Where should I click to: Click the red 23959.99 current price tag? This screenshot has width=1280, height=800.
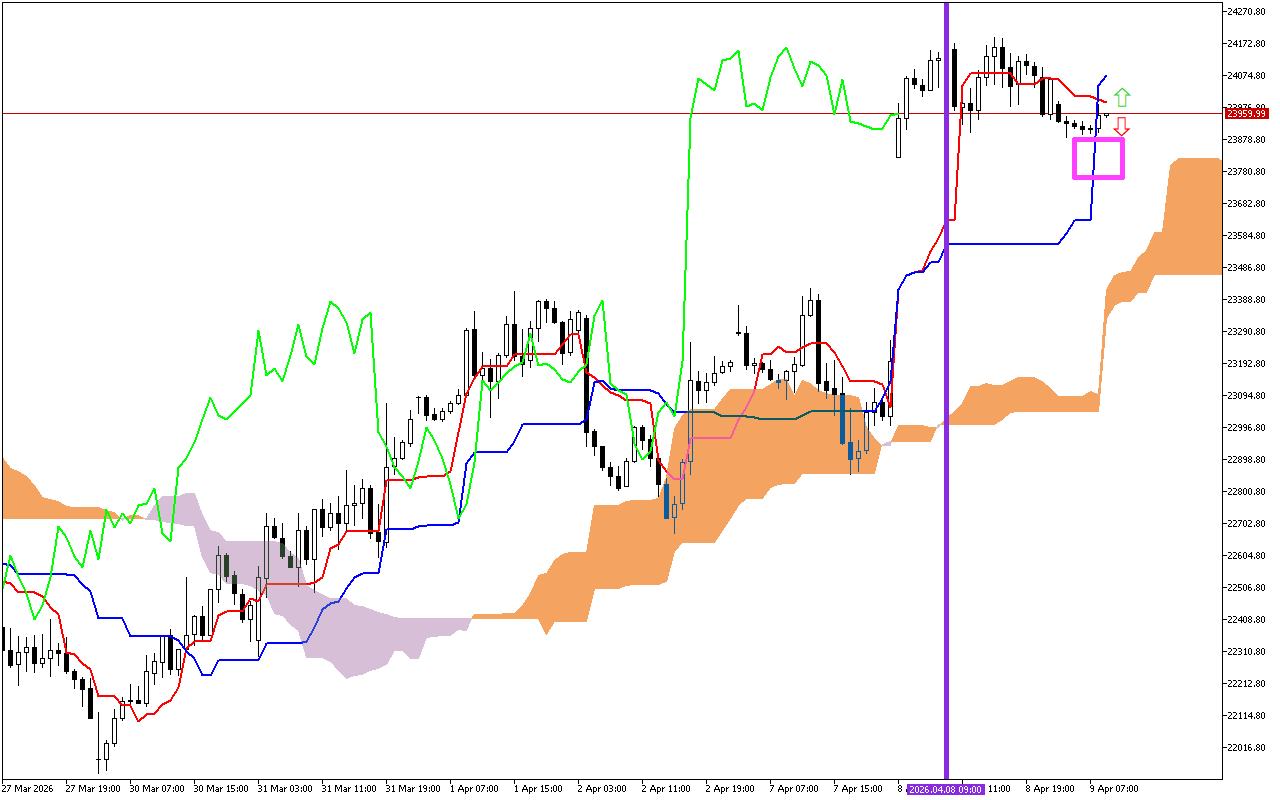coord(1246,113)
